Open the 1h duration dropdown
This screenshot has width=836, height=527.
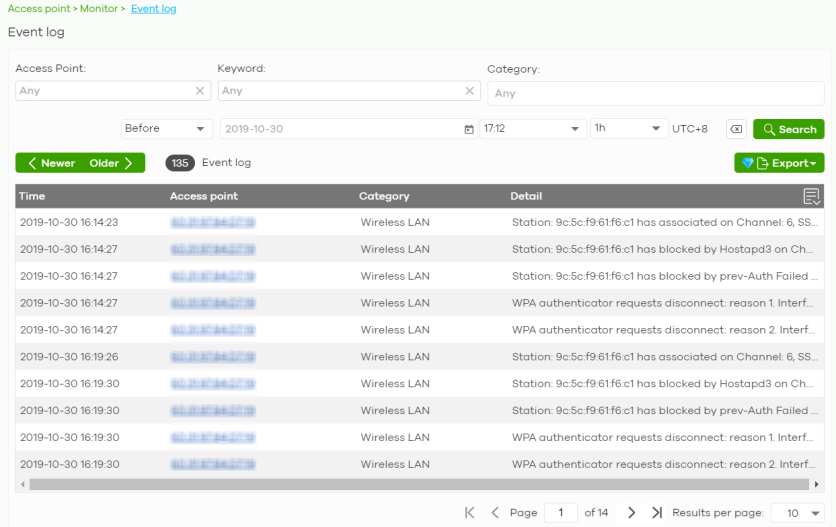628,129
